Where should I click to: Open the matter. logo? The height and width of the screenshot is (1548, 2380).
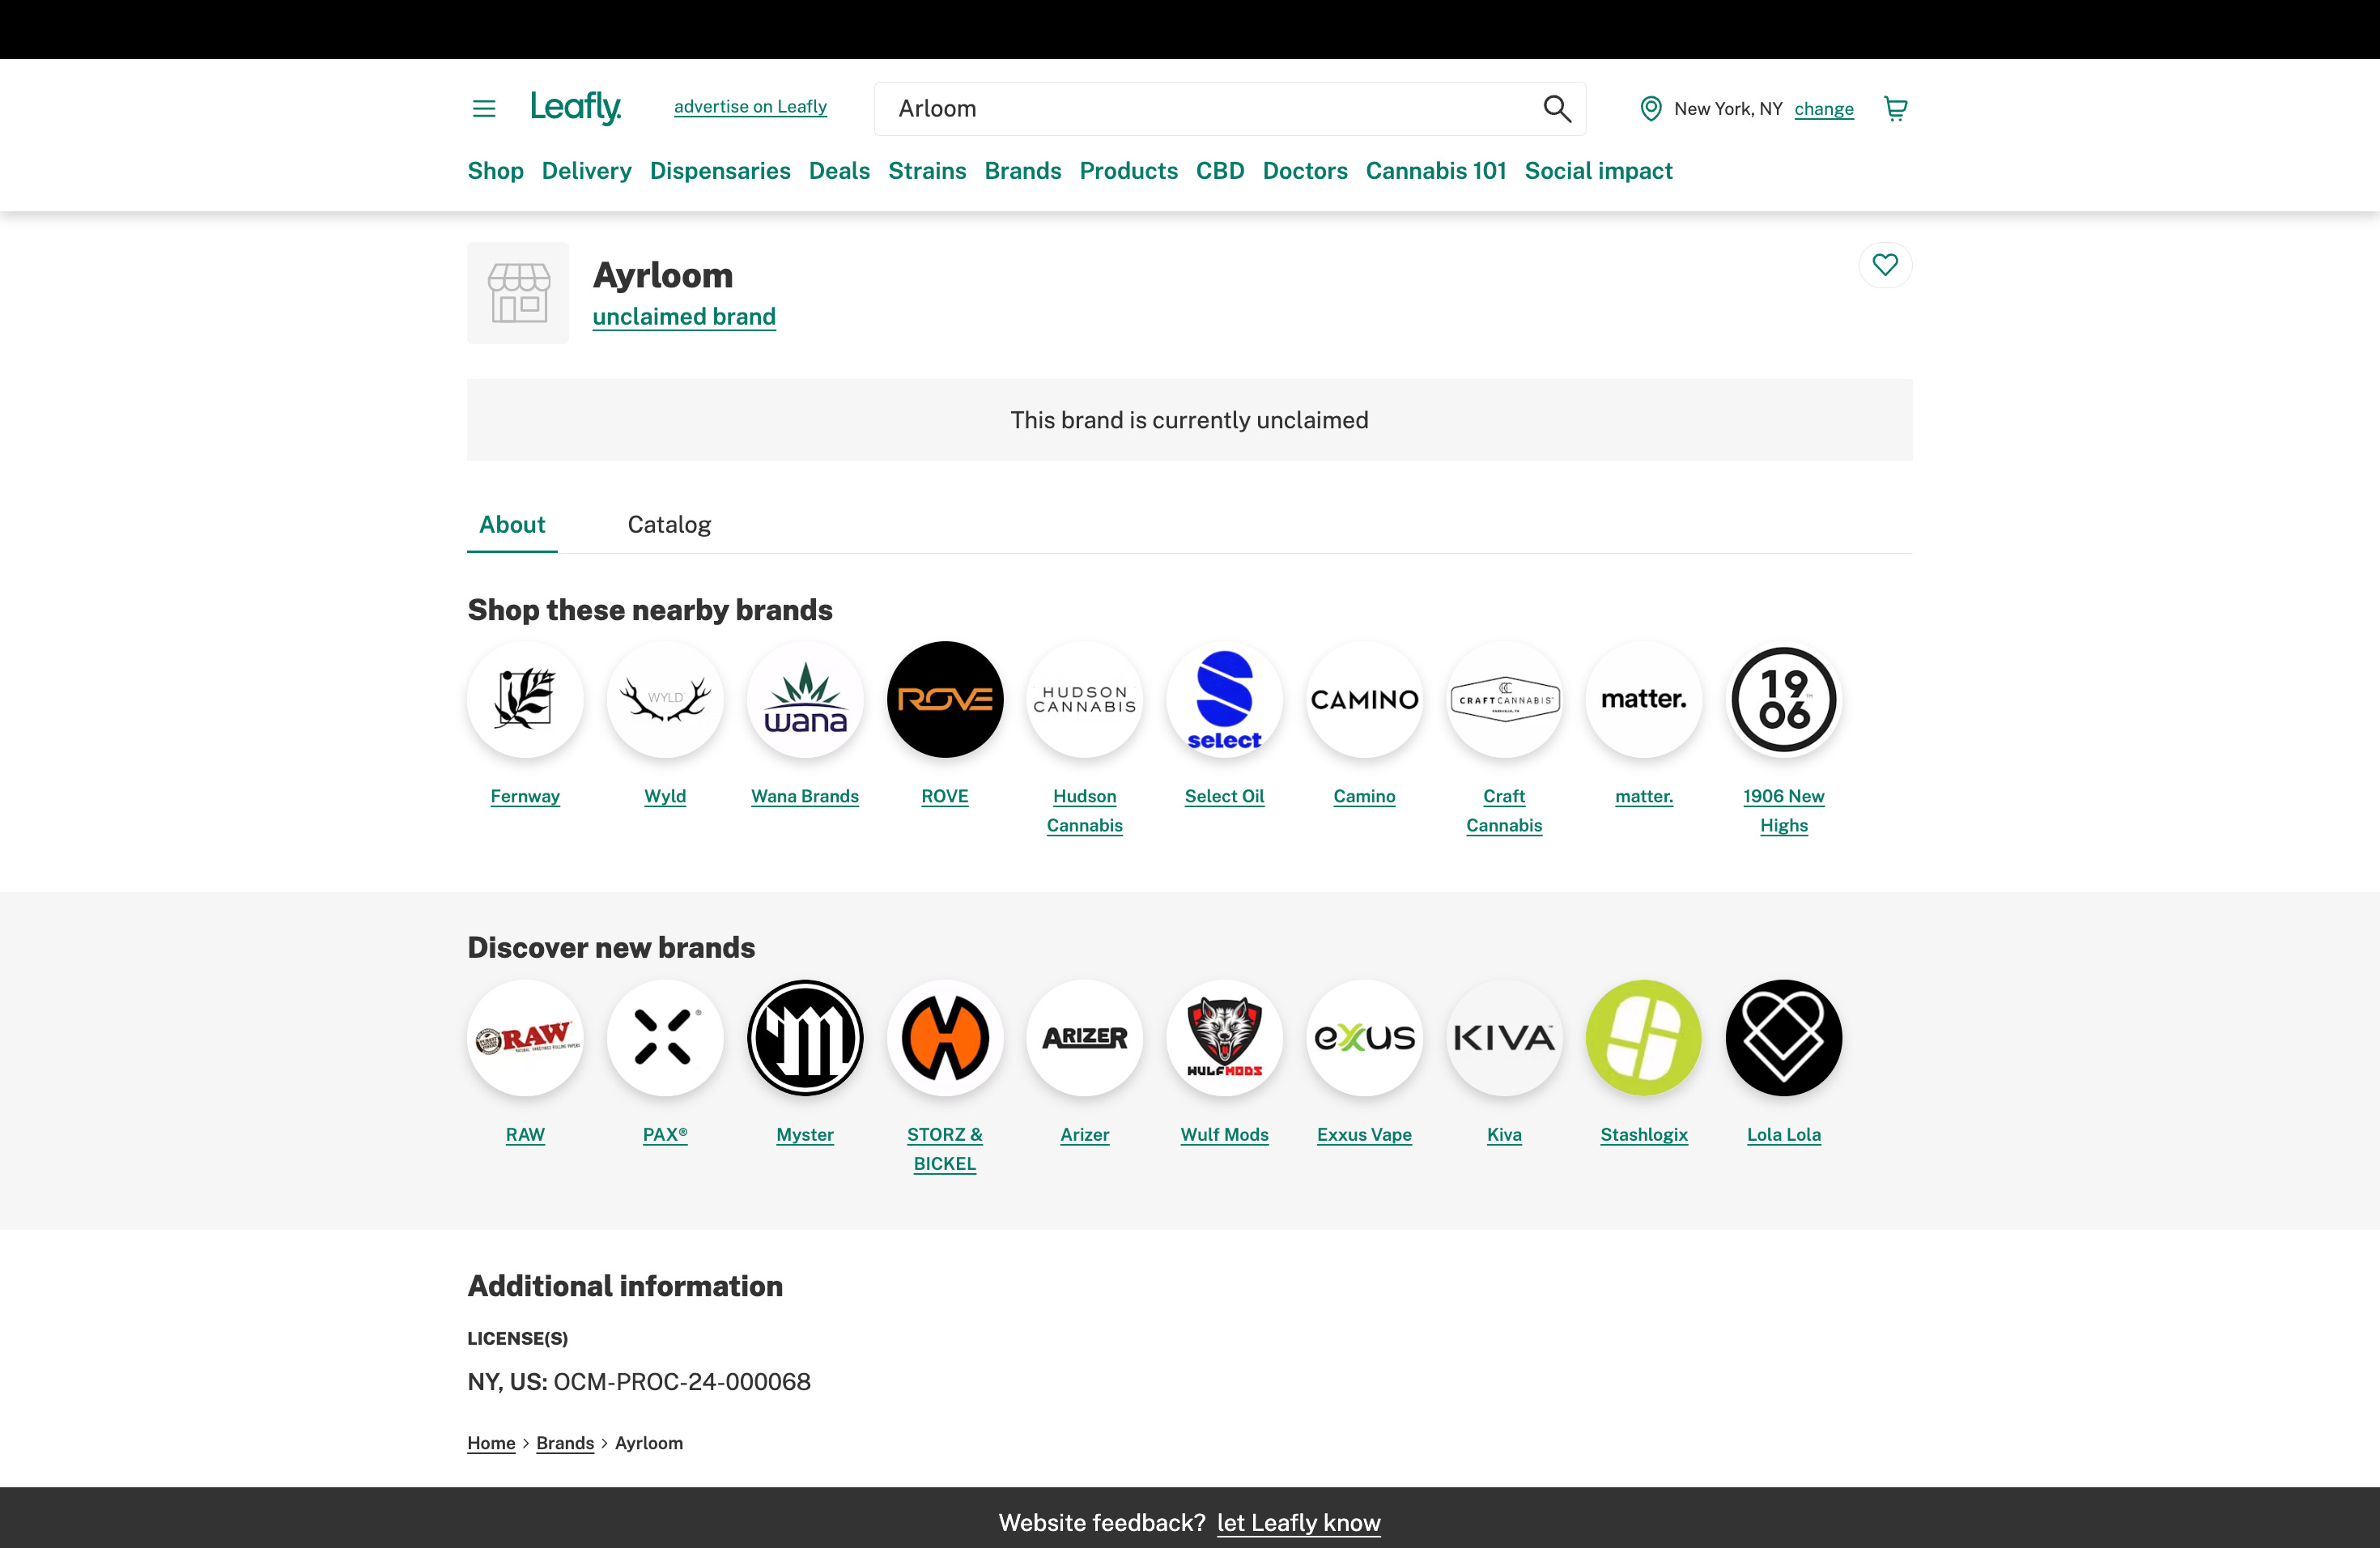1644,699
